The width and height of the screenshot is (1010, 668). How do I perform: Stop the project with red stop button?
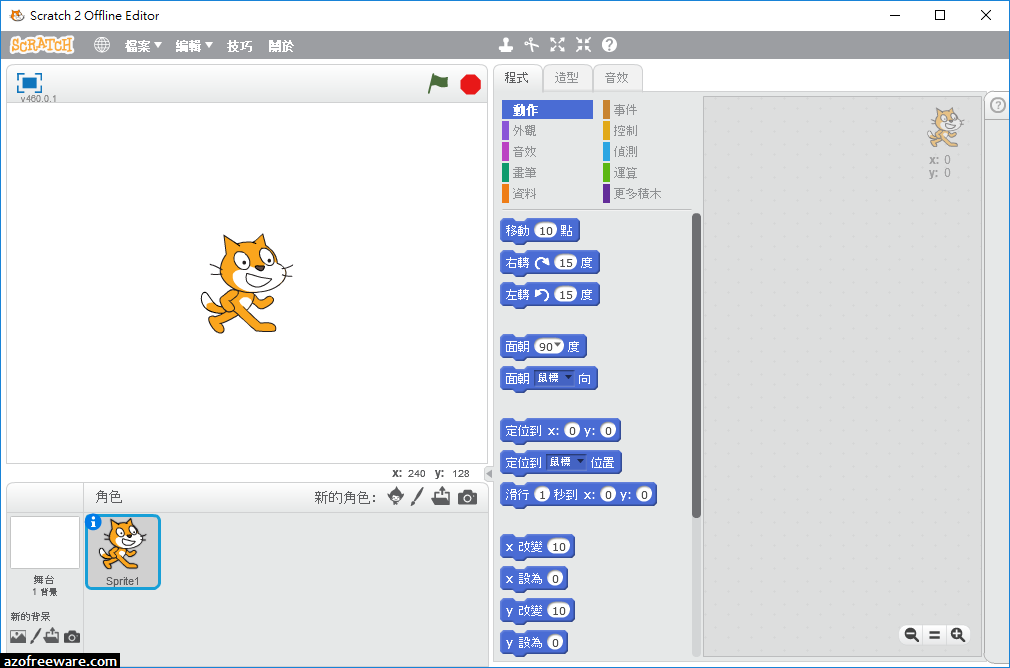471,84
